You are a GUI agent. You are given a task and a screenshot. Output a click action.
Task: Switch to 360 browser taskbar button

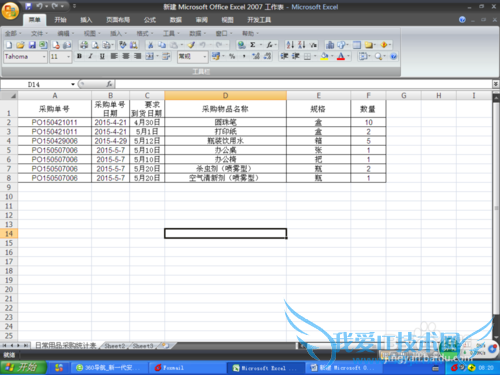(x=109, y=368)
